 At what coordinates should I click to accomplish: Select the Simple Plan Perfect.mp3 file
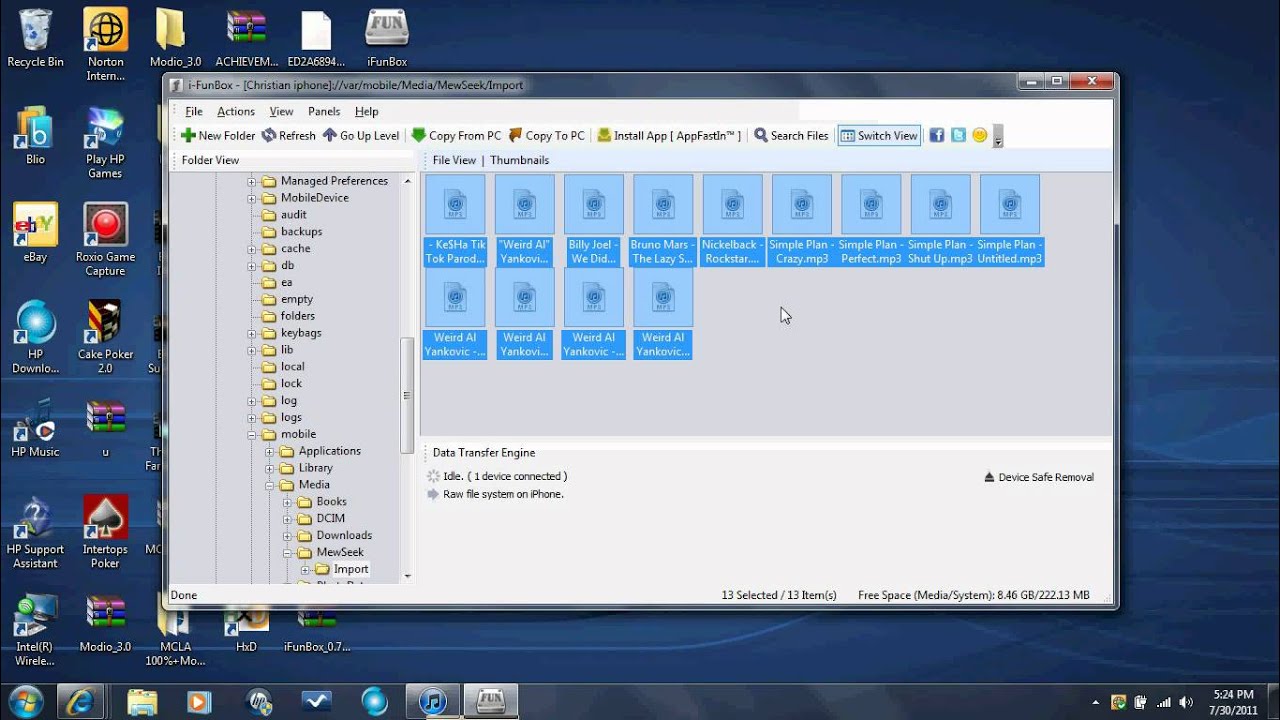[x=871, y=221]
